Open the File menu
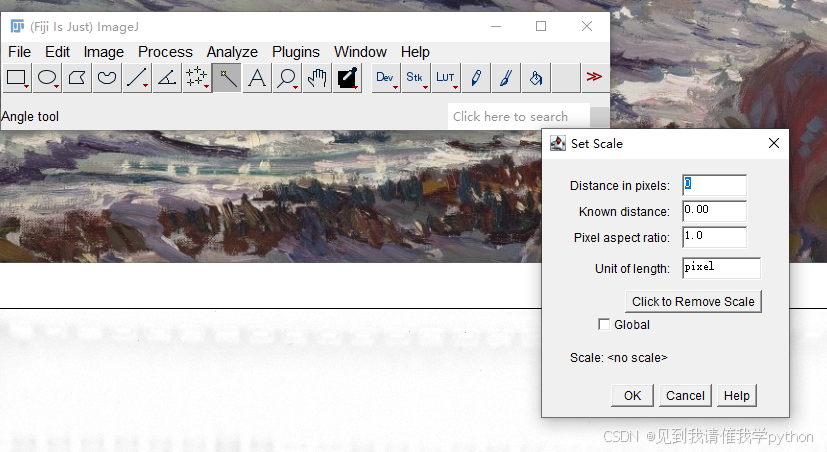 point(20,52)
